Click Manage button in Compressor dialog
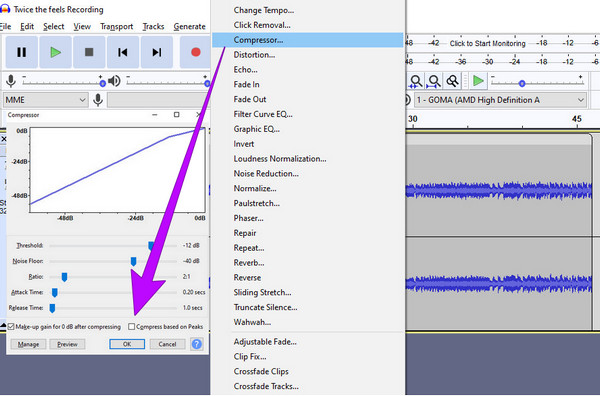The width and height of the screenshot is (600, 396). click(28, 344)
